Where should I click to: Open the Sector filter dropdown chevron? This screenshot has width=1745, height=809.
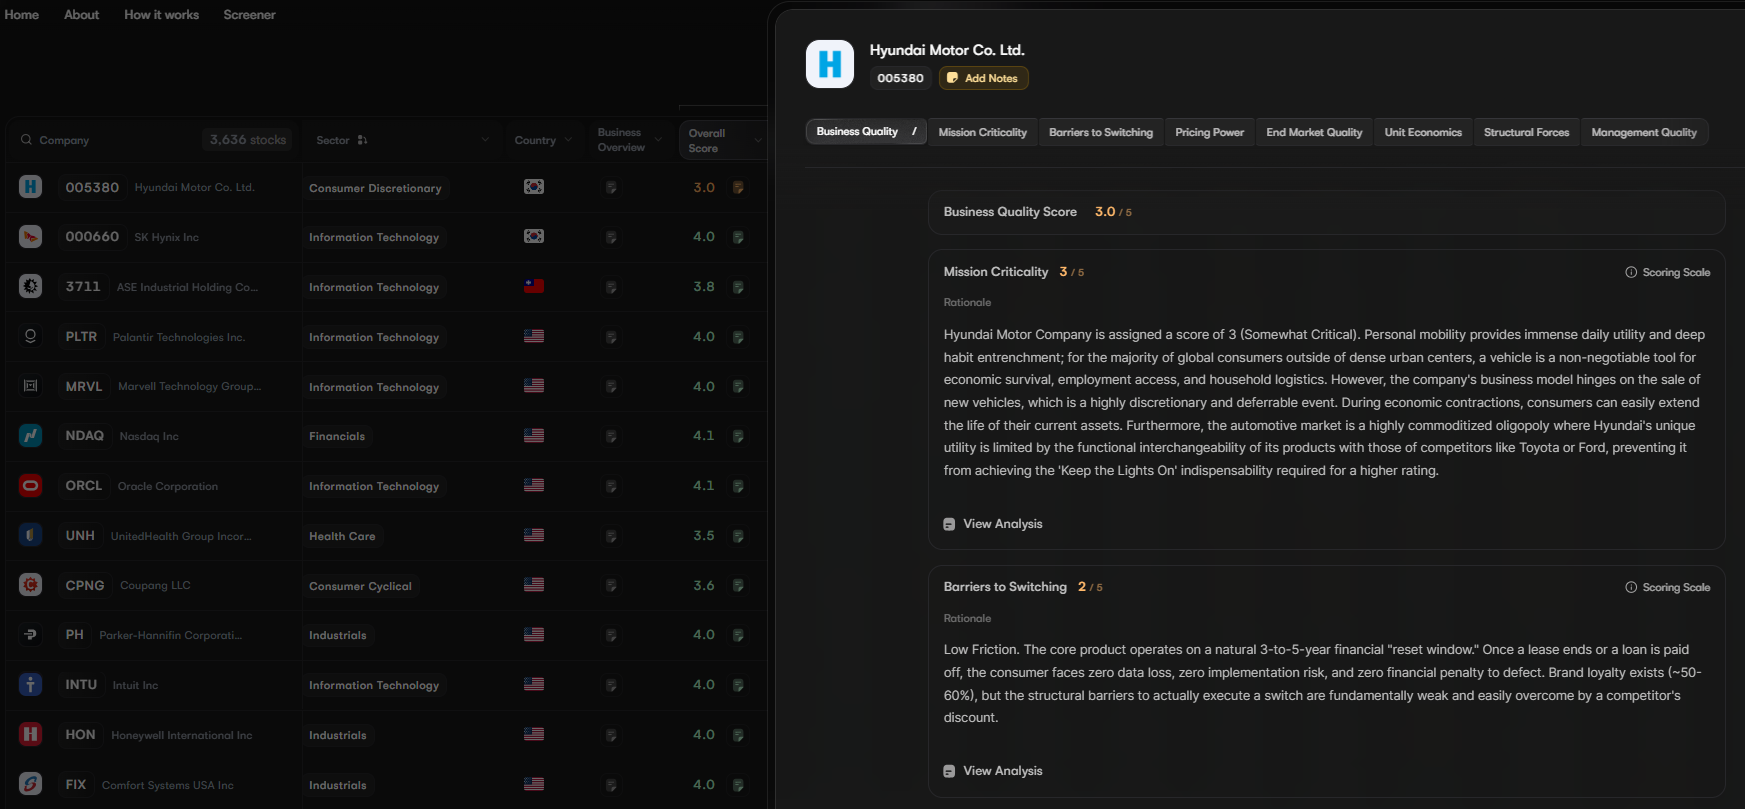point(485,140)
